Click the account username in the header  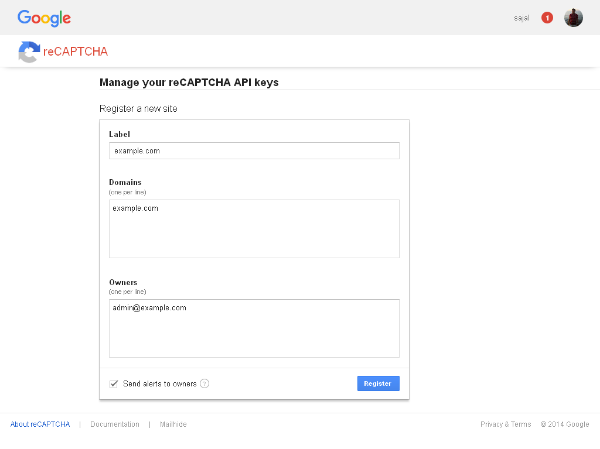[x=521, y=18]
